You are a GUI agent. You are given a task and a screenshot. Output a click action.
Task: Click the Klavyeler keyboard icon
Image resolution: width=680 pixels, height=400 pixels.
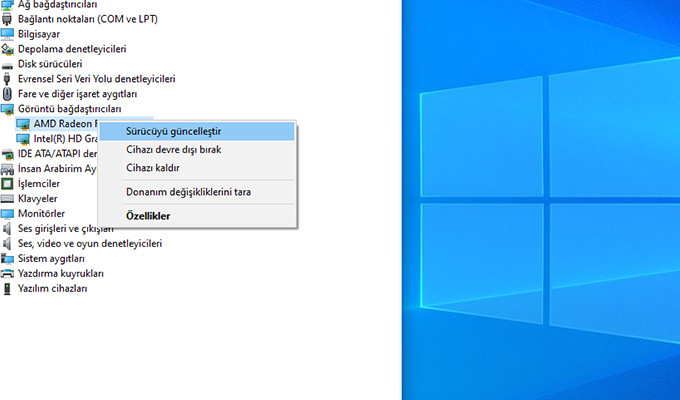tap(7, 199)
